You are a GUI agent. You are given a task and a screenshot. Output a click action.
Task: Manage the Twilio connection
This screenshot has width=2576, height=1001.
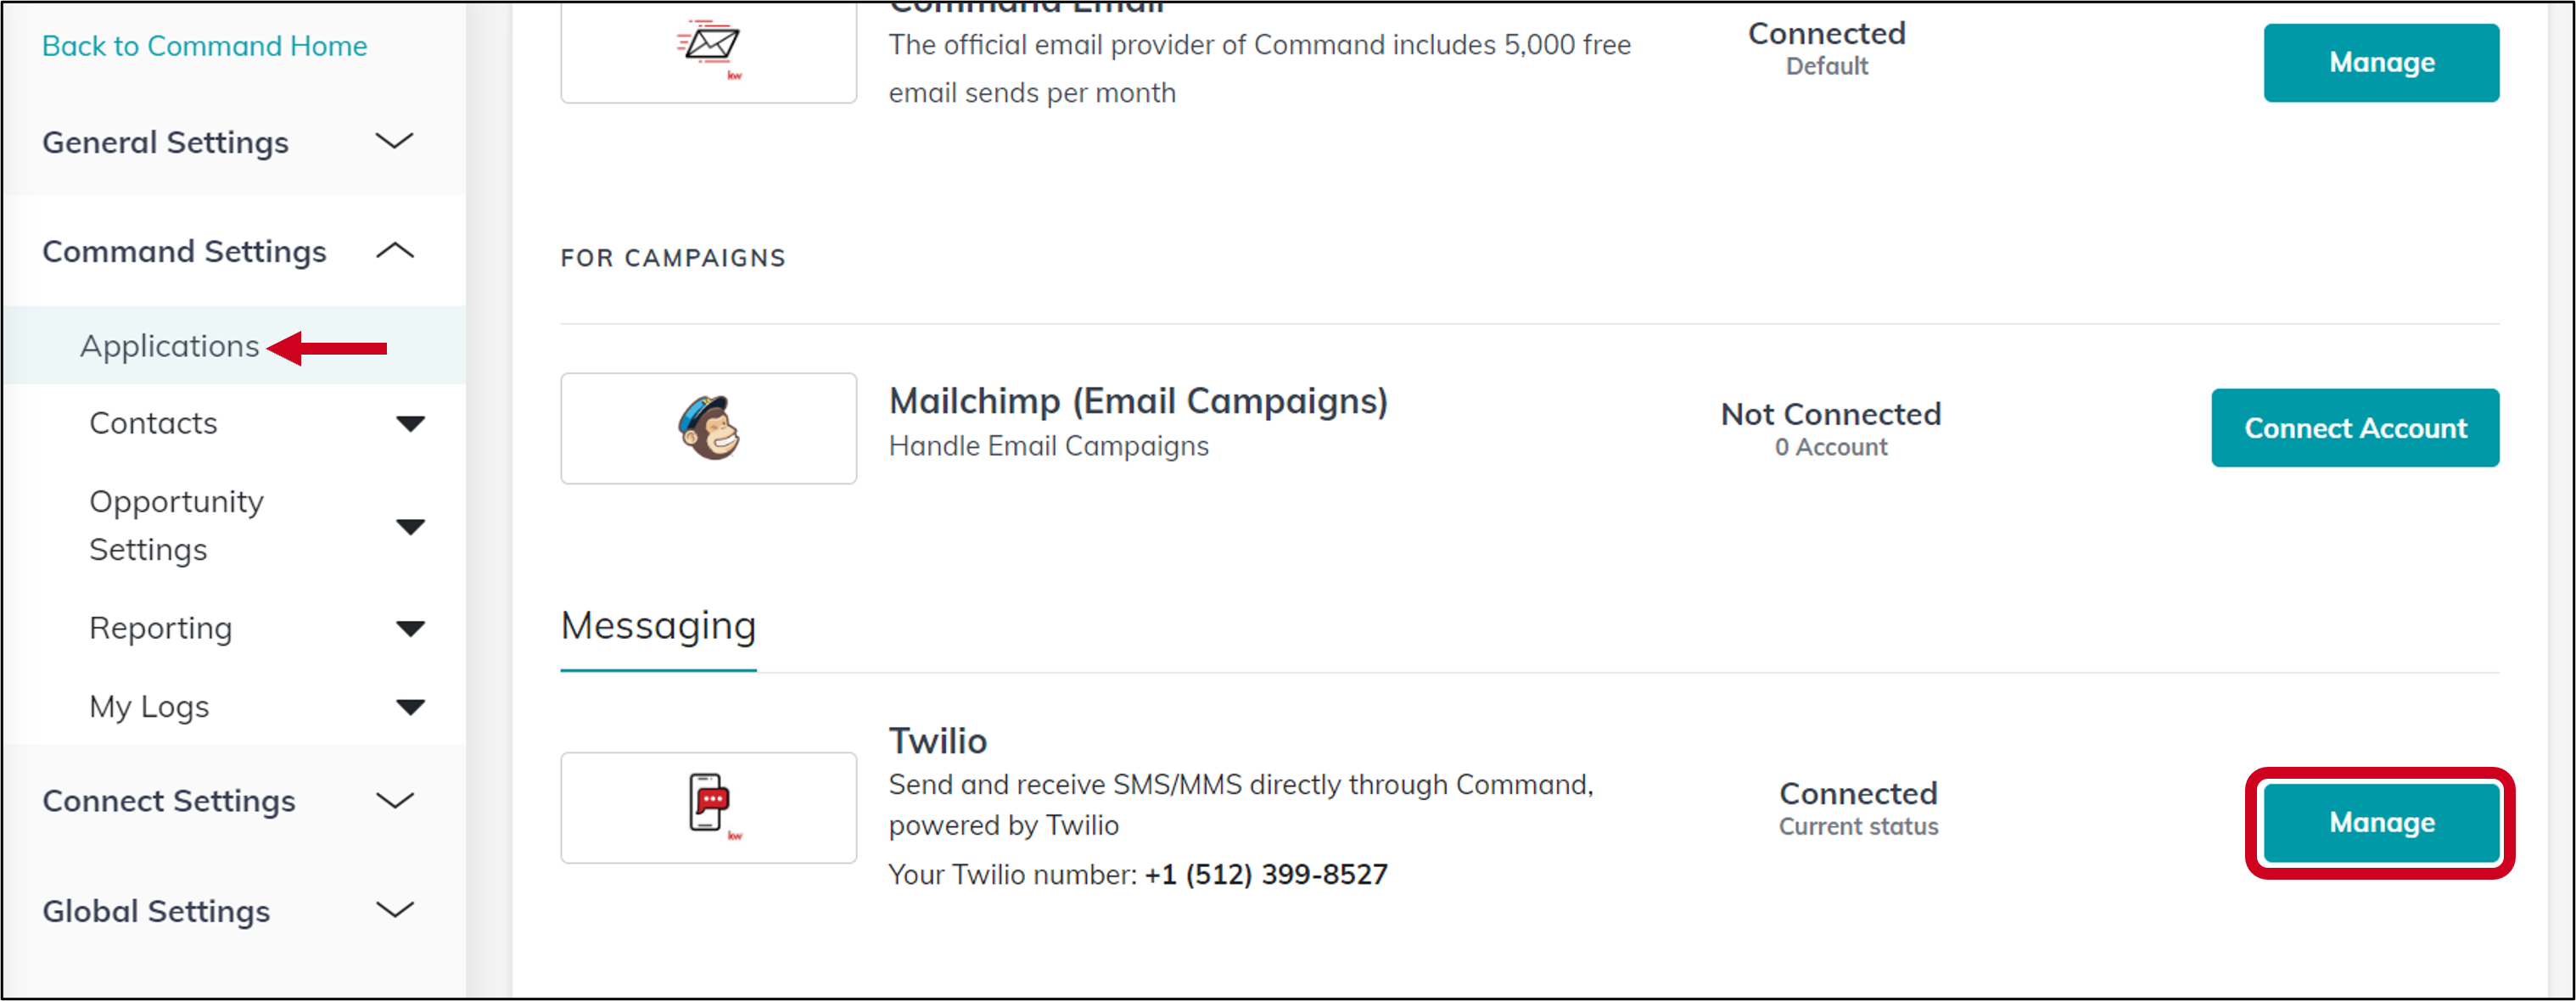(x=2380, y=823)
